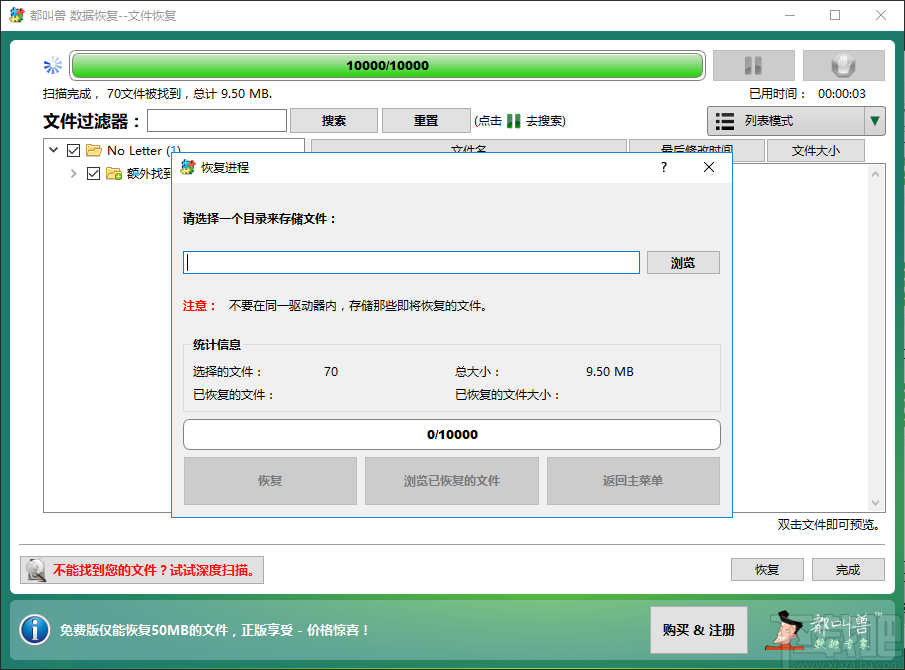Screen dimensions: 905x670
Task: Click the main window 恢复 button
Action: pyautogui.click(x=767, y=570)
